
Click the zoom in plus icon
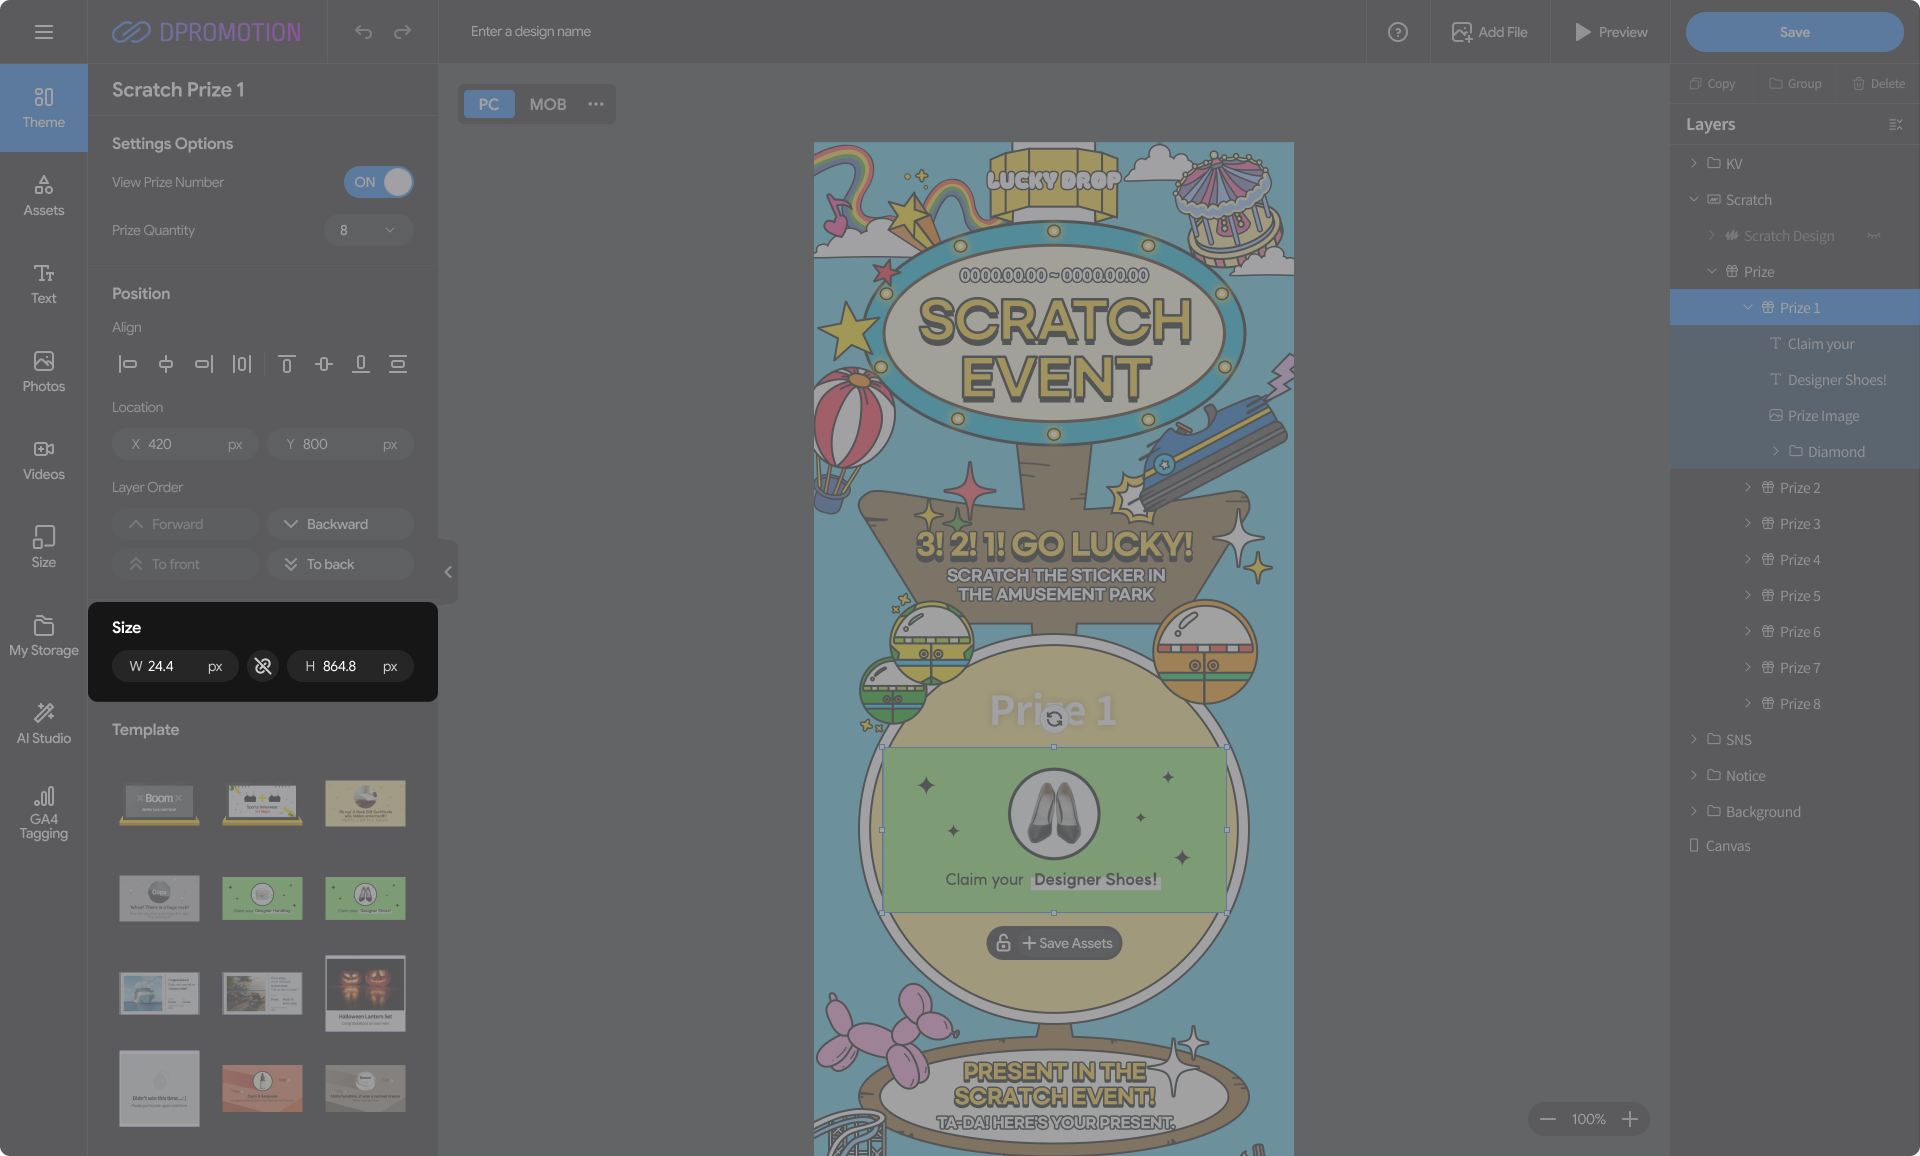click(1630, 1119)
